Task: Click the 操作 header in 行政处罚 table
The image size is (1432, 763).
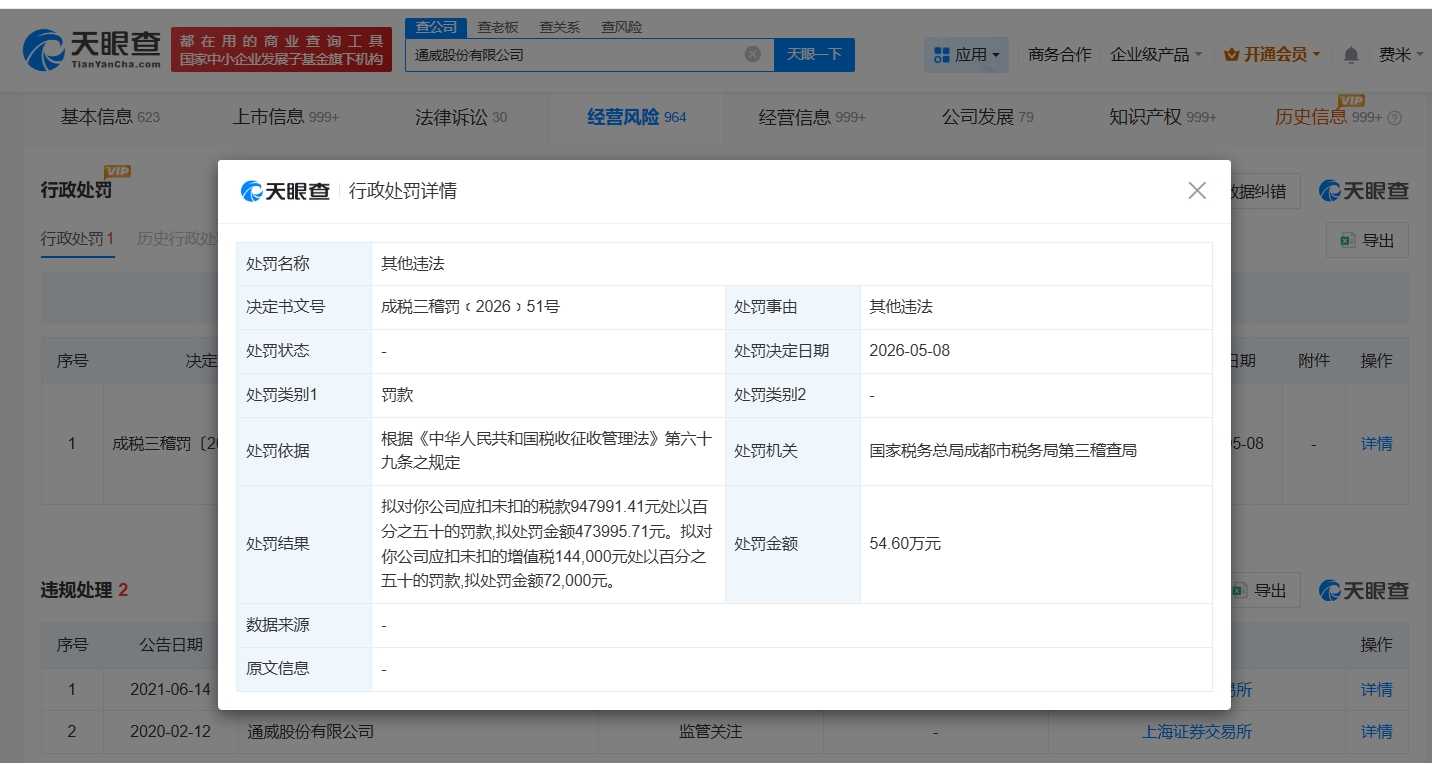Action: 1376,360
